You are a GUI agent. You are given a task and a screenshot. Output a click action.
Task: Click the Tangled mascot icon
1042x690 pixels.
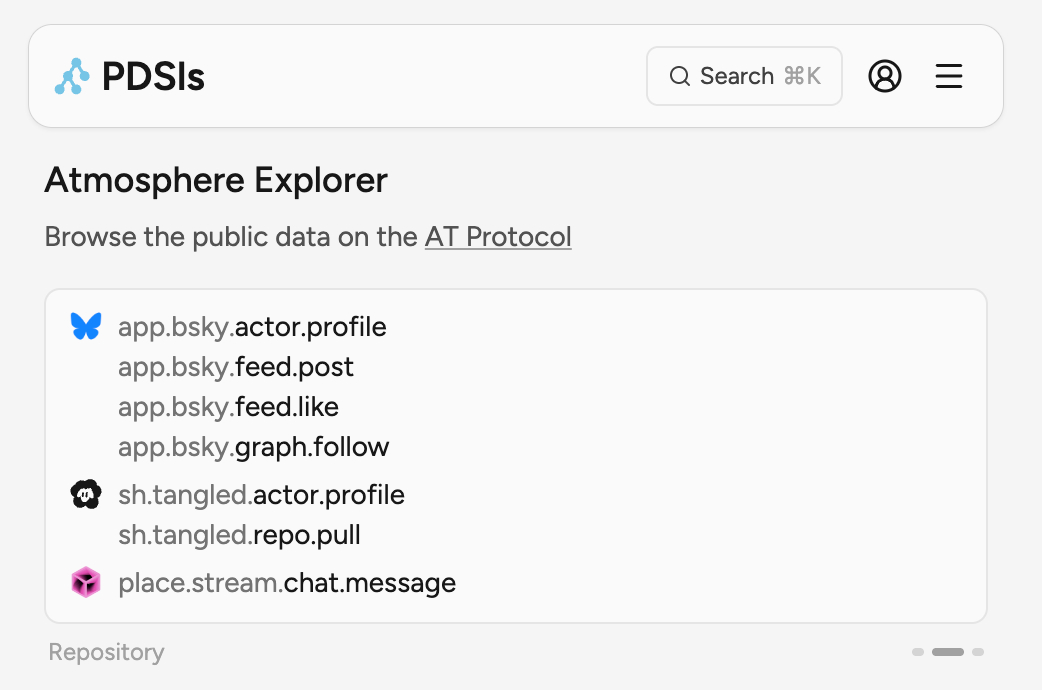pos(86,494)
